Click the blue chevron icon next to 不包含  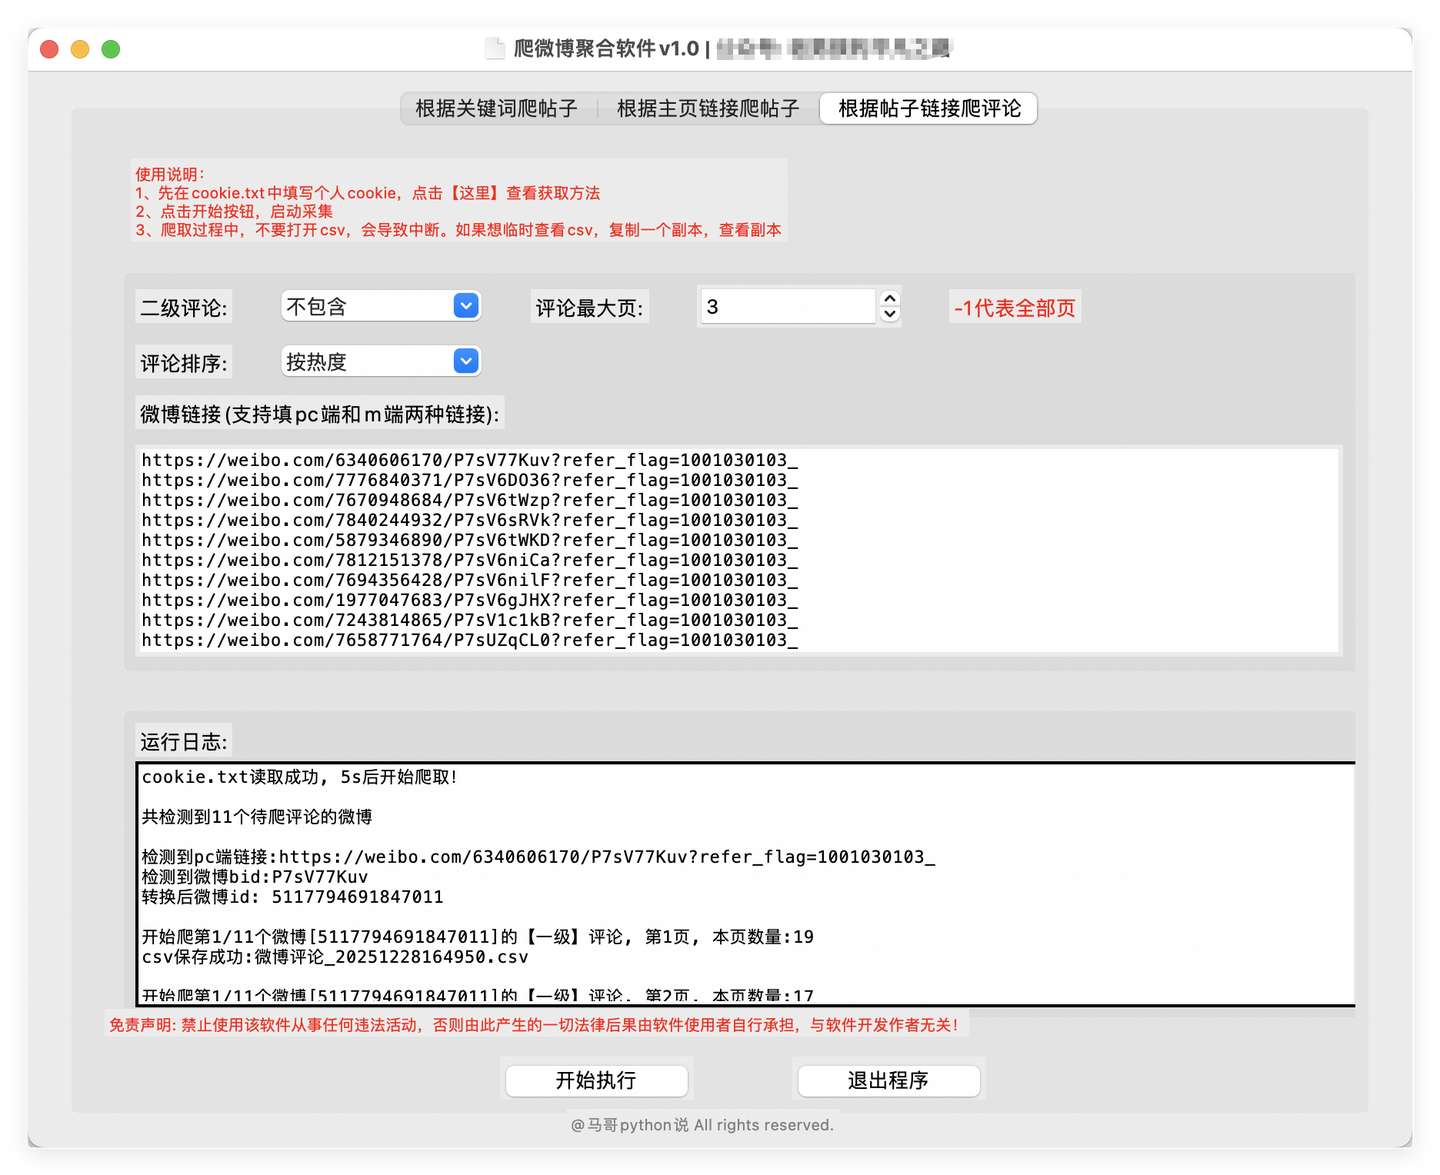point(464,306)
